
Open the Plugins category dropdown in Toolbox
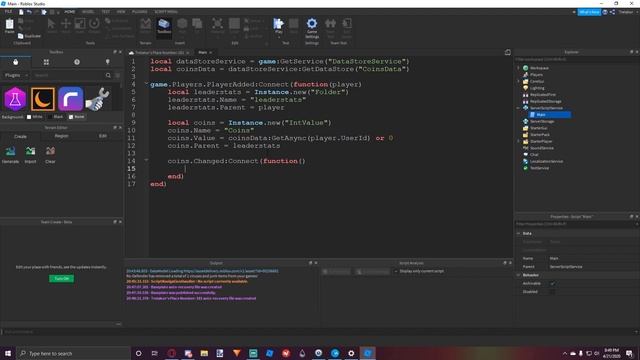pyautogui.click(x=16, y=75)
